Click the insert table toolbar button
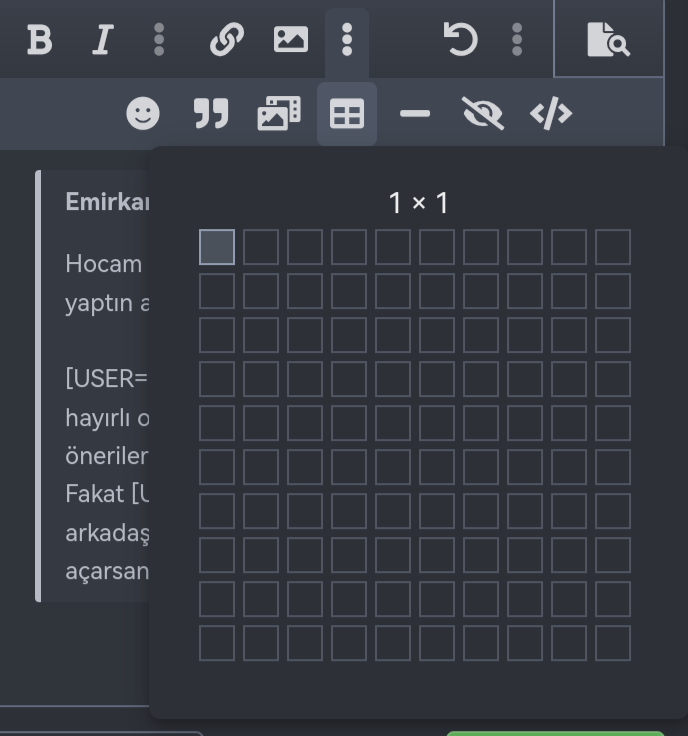 tap(347, 114)
